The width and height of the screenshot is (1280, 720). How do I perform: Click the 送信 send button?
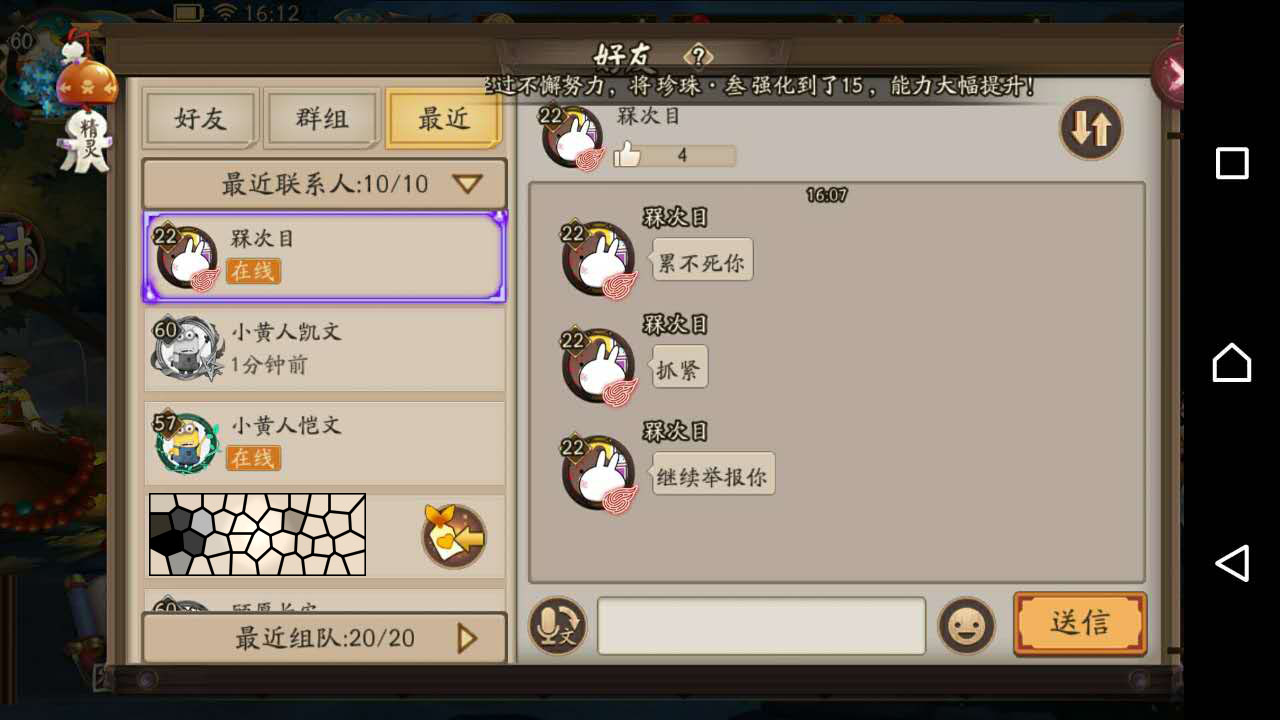click(1080, 624)
